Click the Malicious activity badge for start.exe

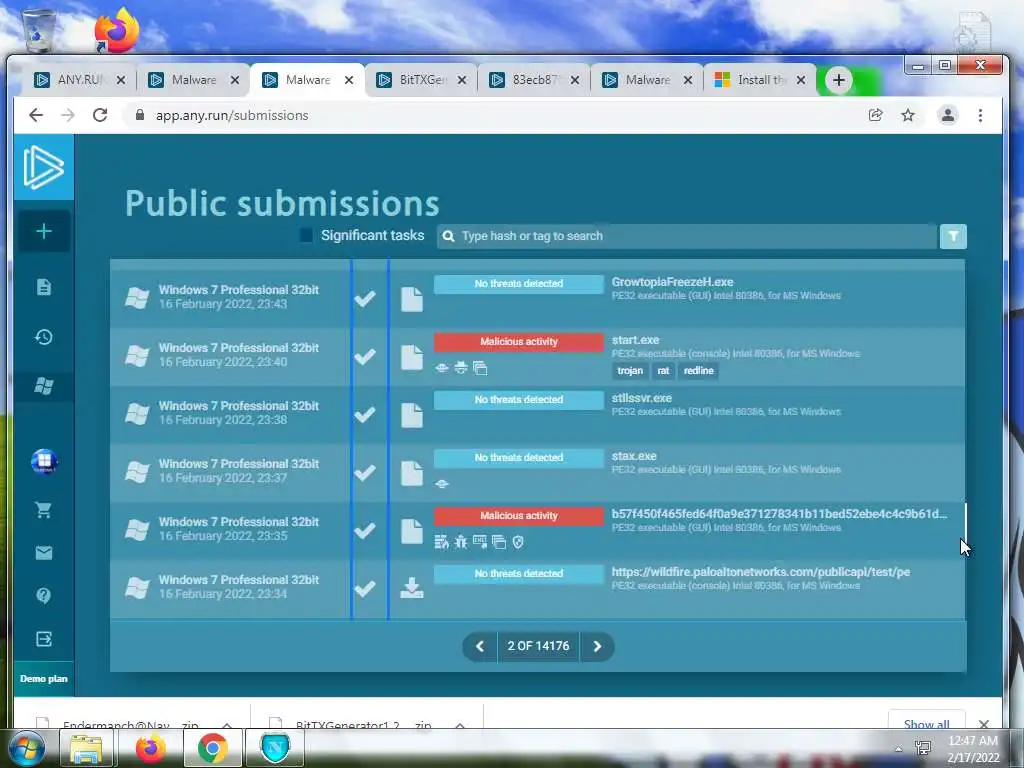(519, 342)
